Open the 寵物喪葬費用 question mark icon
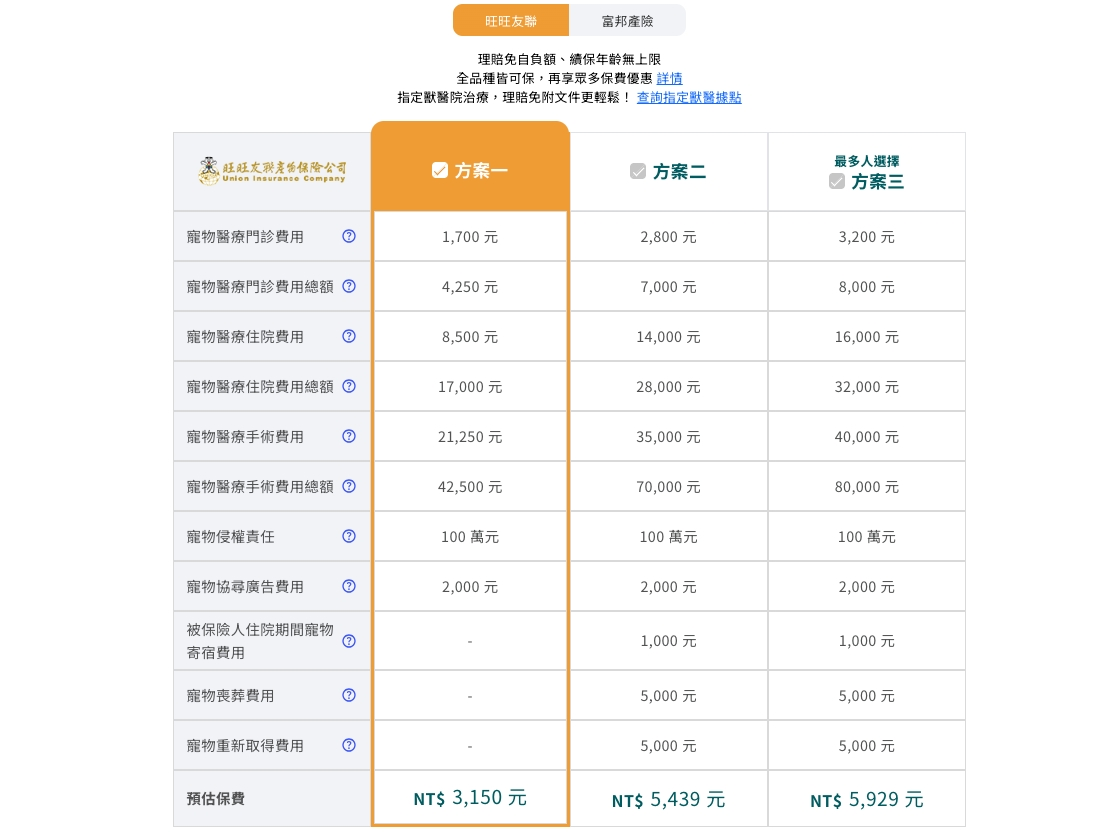The height and width of the screenshot is (834, 1107). 348,695
